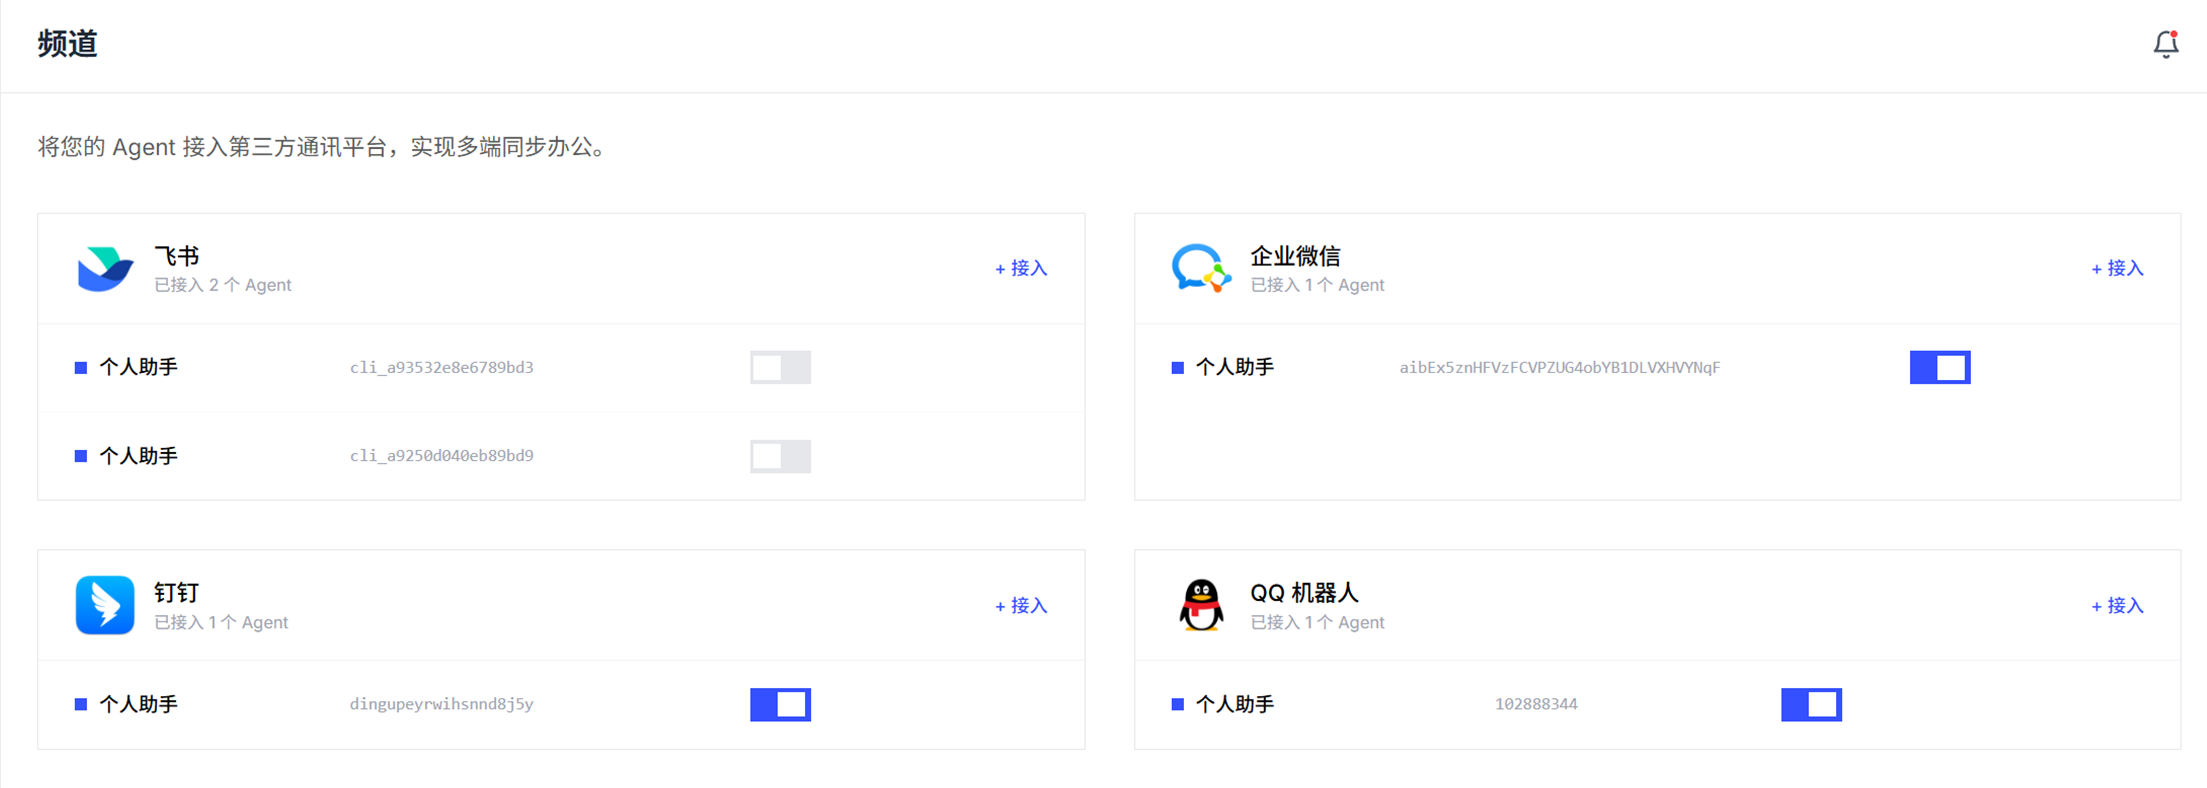
Task: Disable the 企业微信 个人助手 toggle
Action: click(1939, 367)
